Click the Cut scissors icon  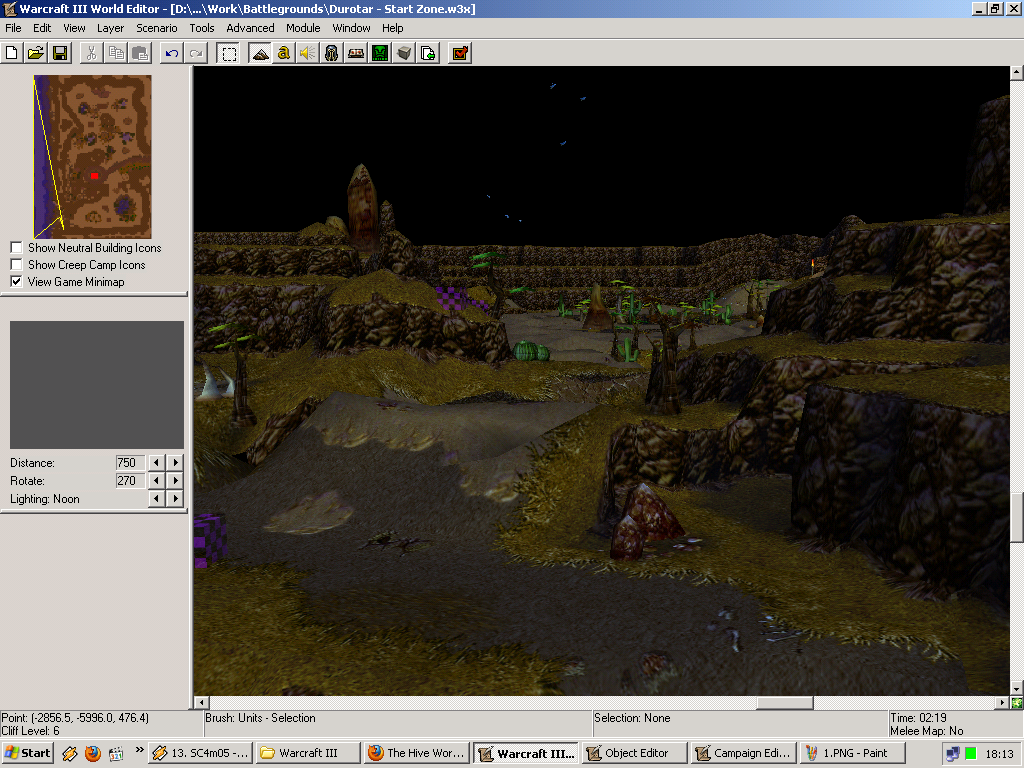pos(91,53)
